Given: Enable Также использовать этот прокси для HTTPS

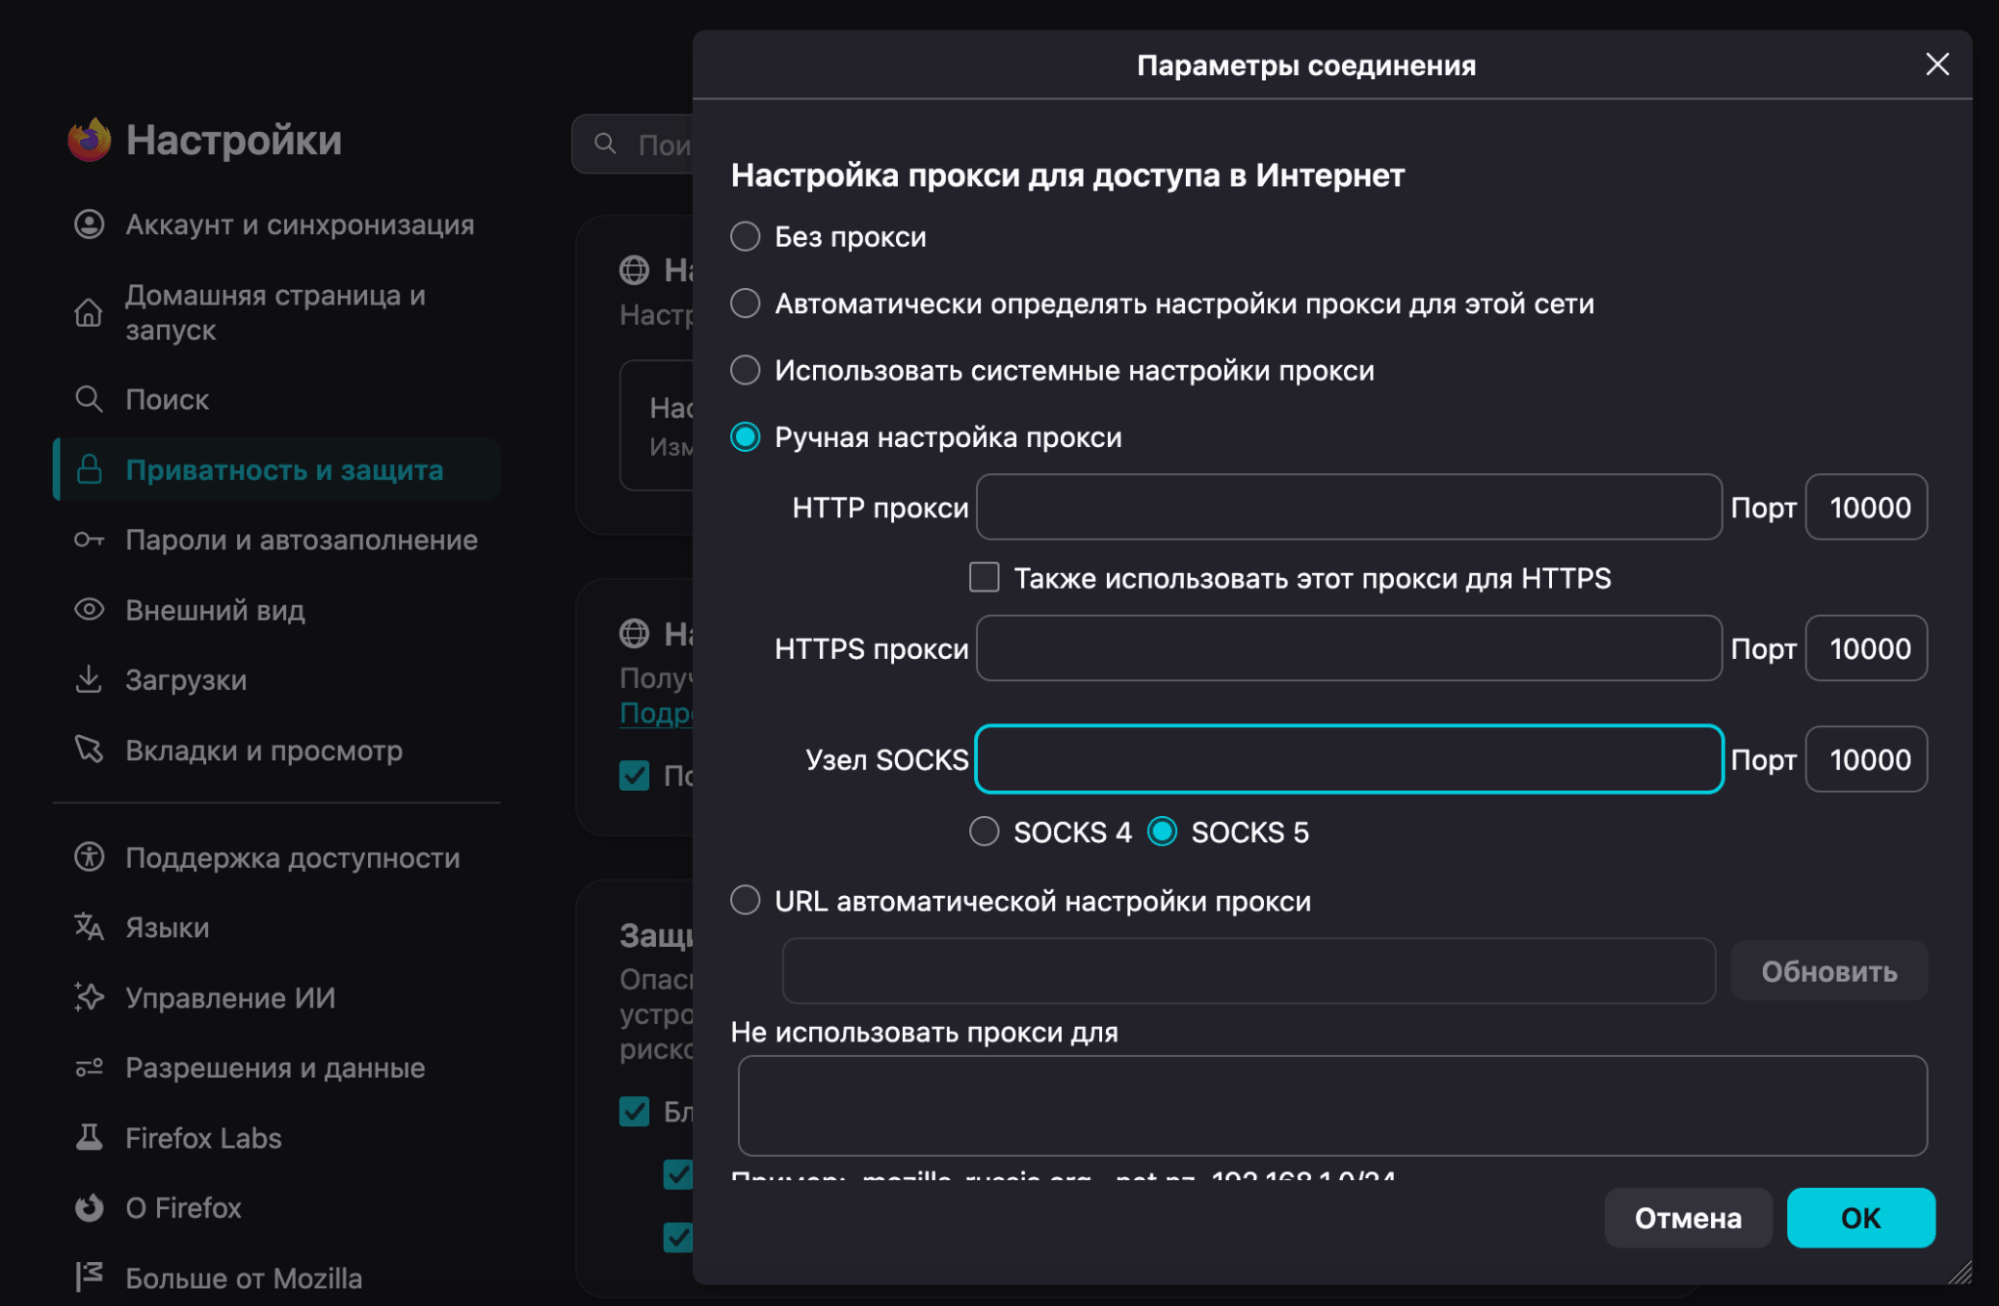Looking at the screenshot, I should click(984, 577).
